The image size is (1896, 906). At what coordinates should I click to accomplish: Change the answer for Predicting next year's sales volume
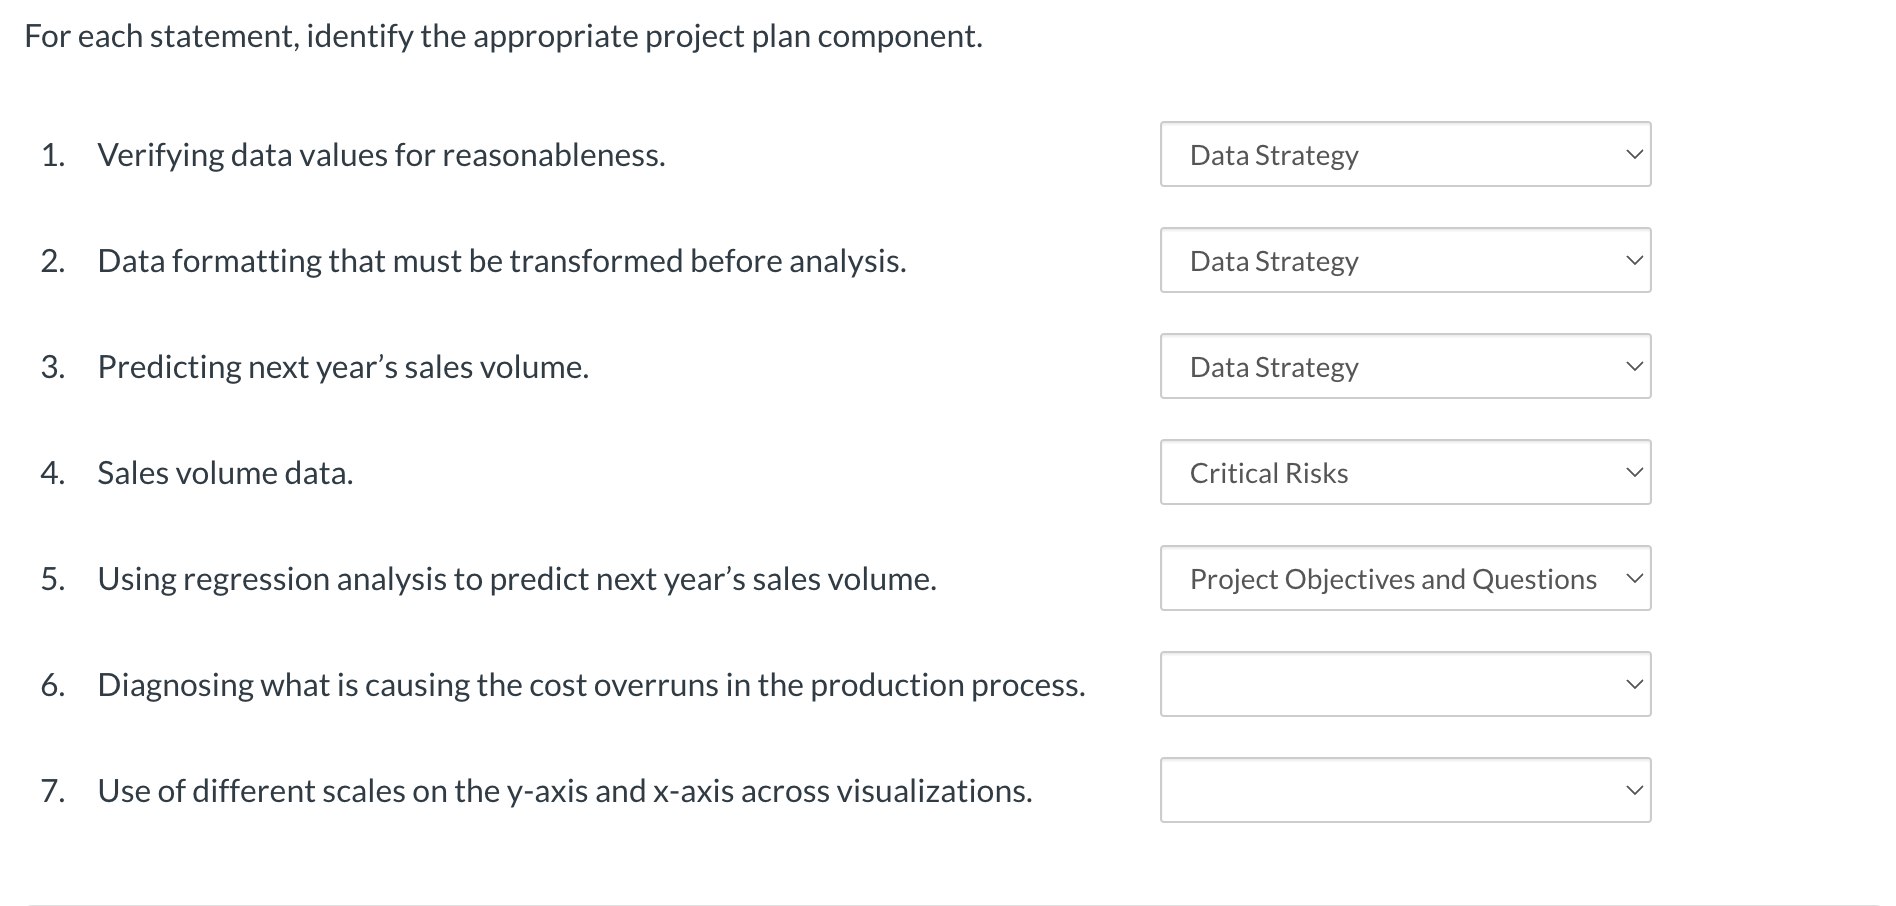pos(1404,367)
